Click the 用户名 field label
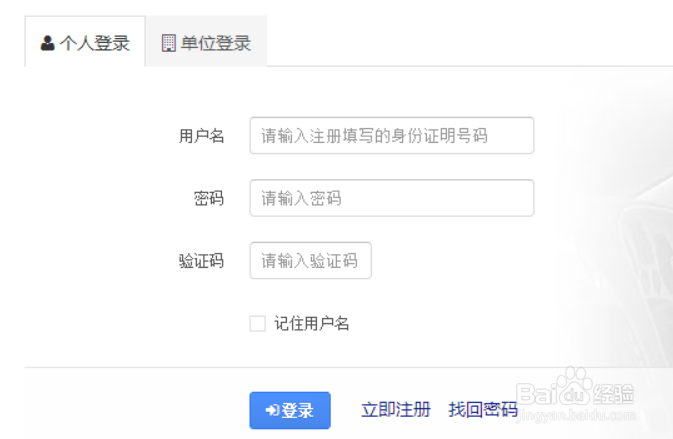 pyautogui.click(x=201, y=136)
